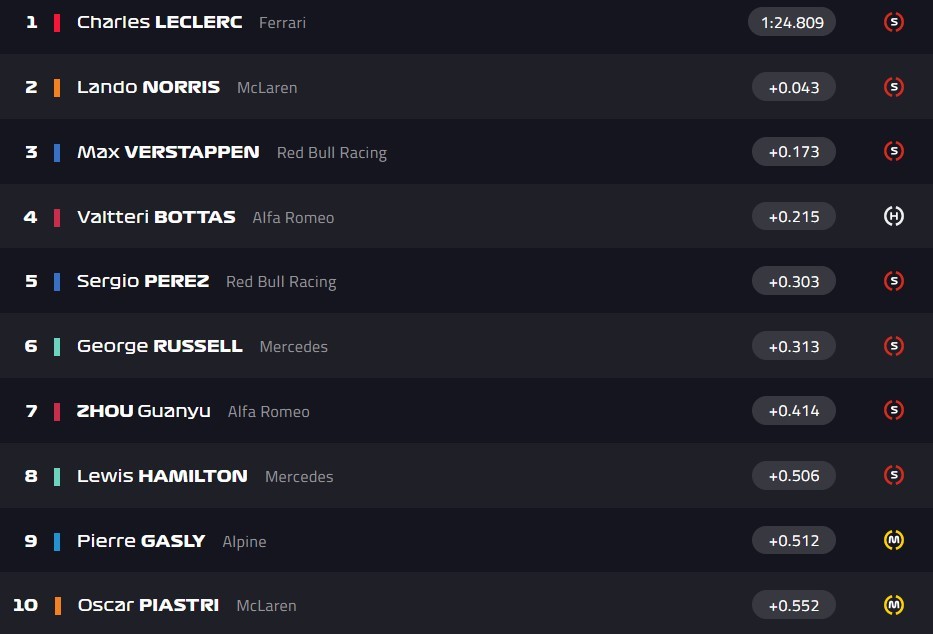Image resolution: width=933 pixels, height=634 pixels.
Task: Click Gasly's yellow medium tyre icon
Action: click(x=894, y=541)
